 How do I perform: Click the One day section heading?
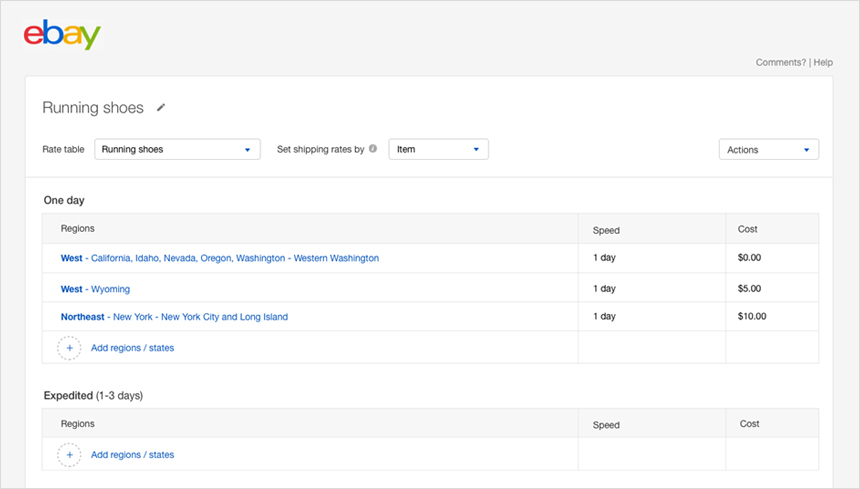coord(64,201)
